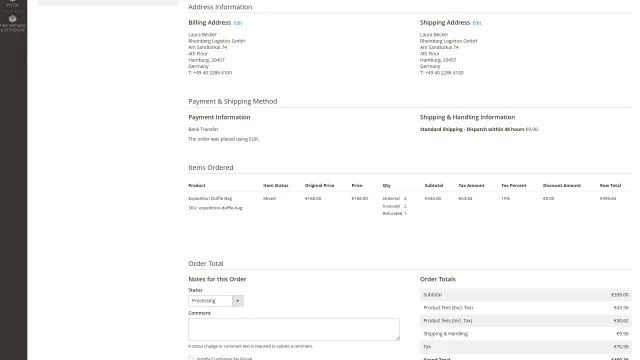Select the Invoiced 2 quantity line
The width and height of the screenshot is (640, 360).
[394, 206]
